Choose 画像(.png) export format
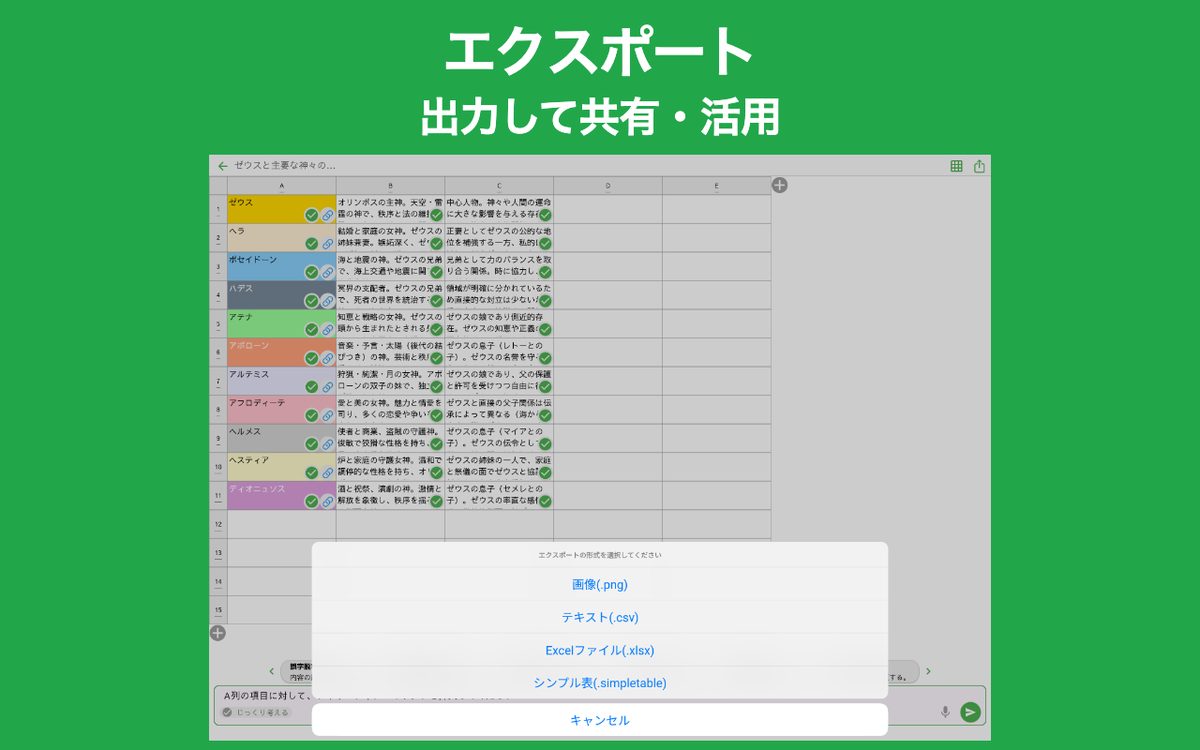The width and height of the screenshot is (1200, 750). (600, 584)
